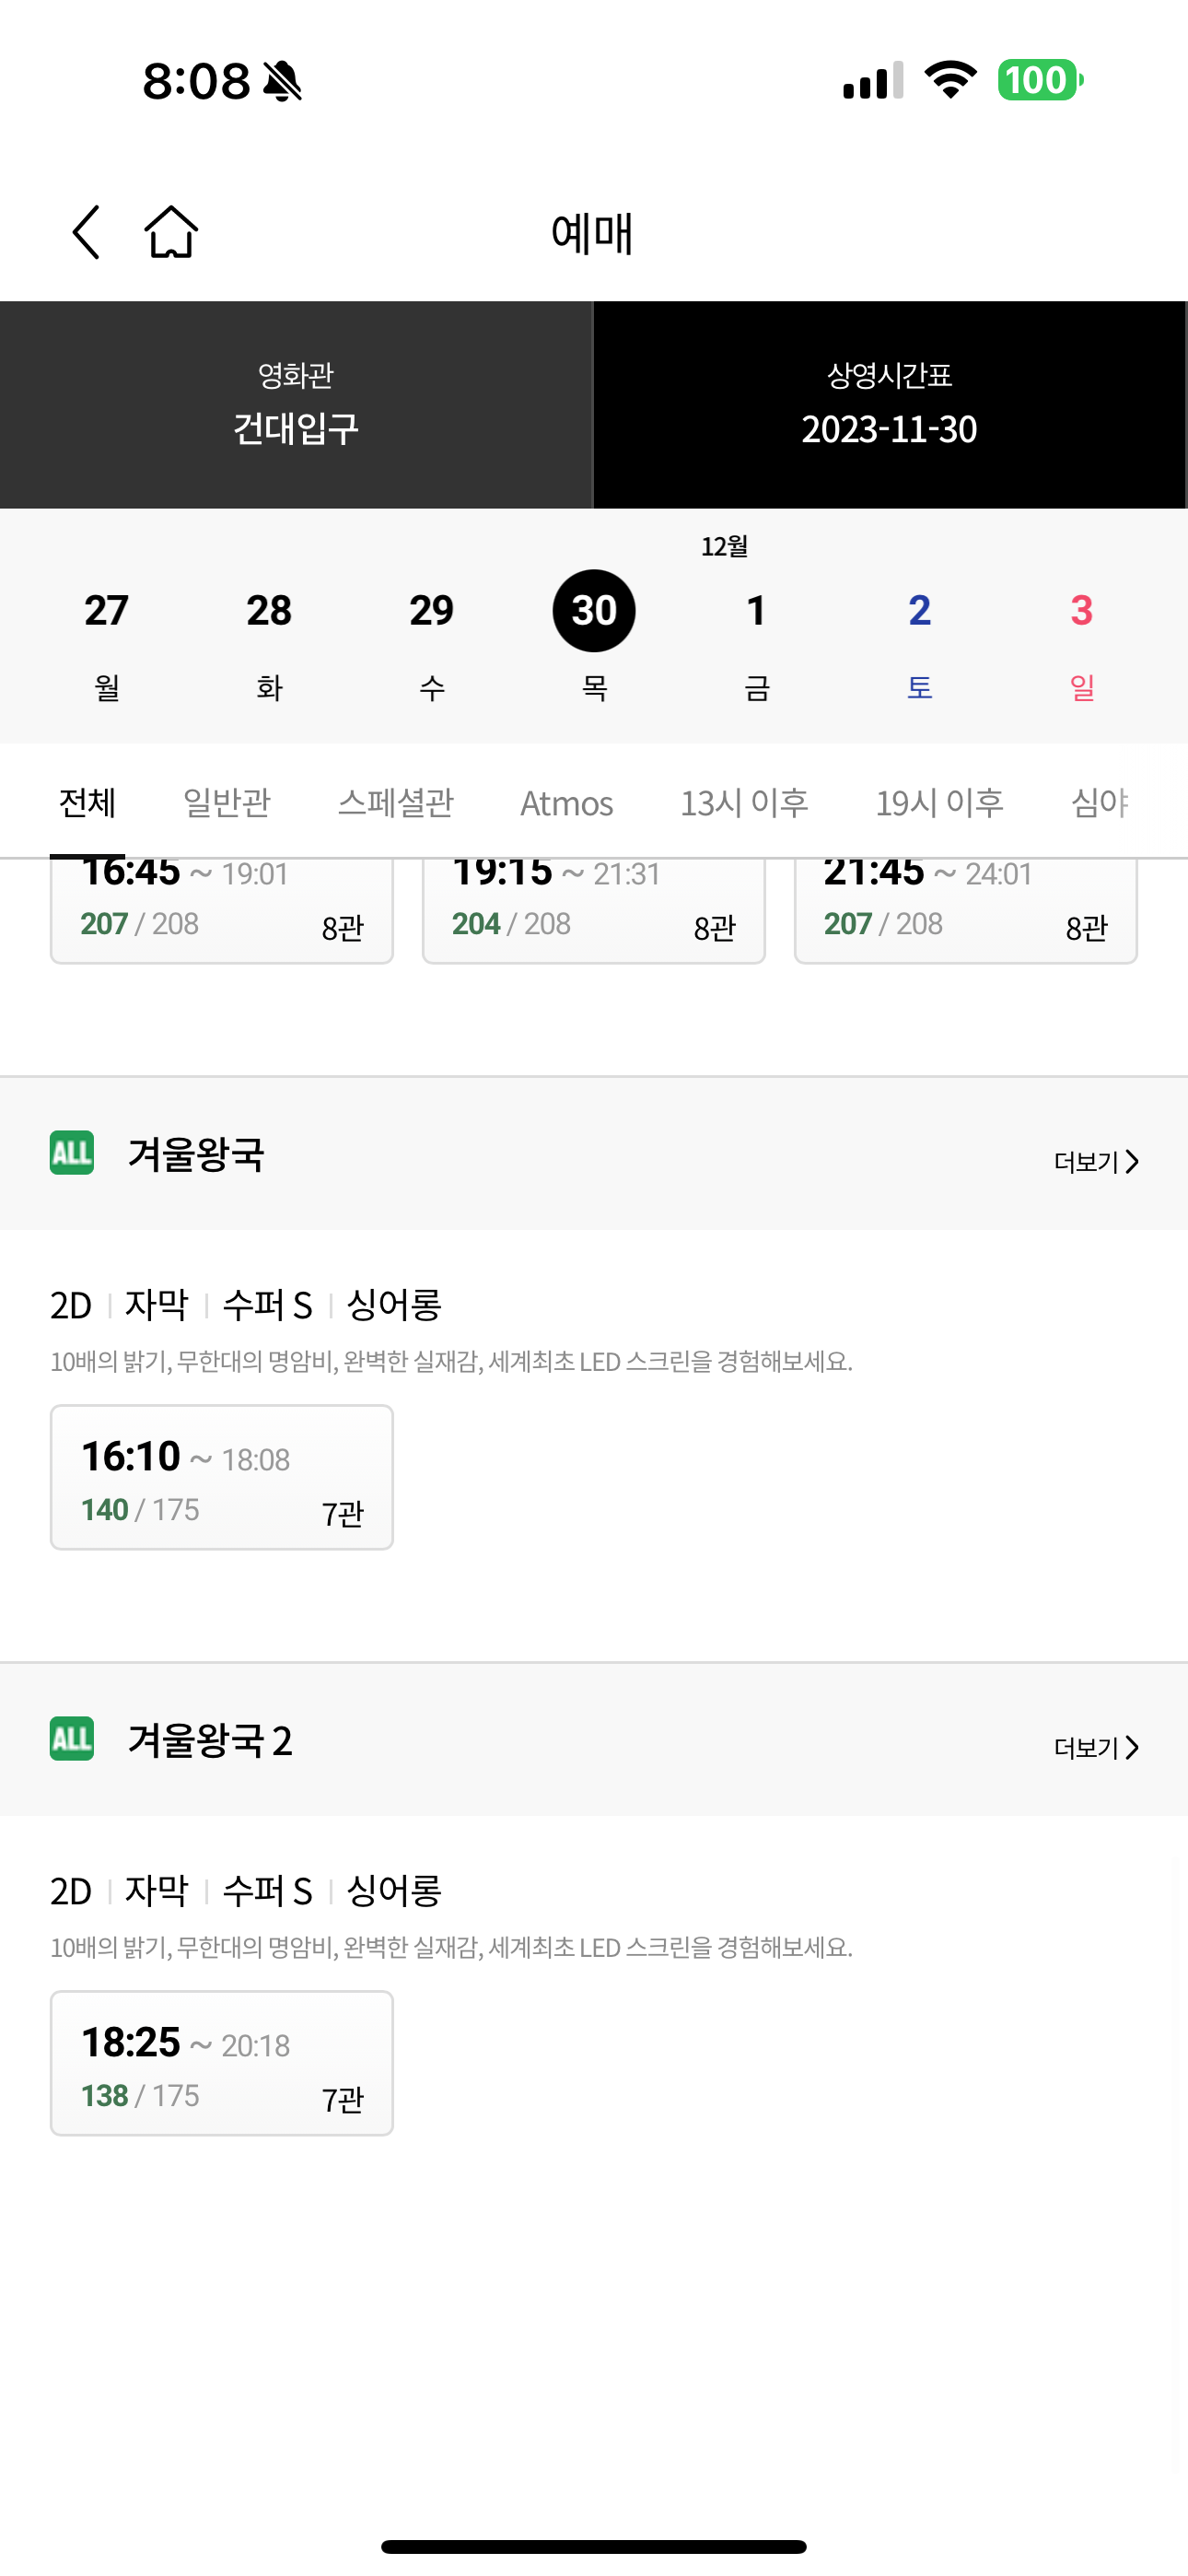This screenshot has height=2576, width=1188.
Task: Open the 상영시간표 2023-11-30 date selector
Action: (890, 405)
